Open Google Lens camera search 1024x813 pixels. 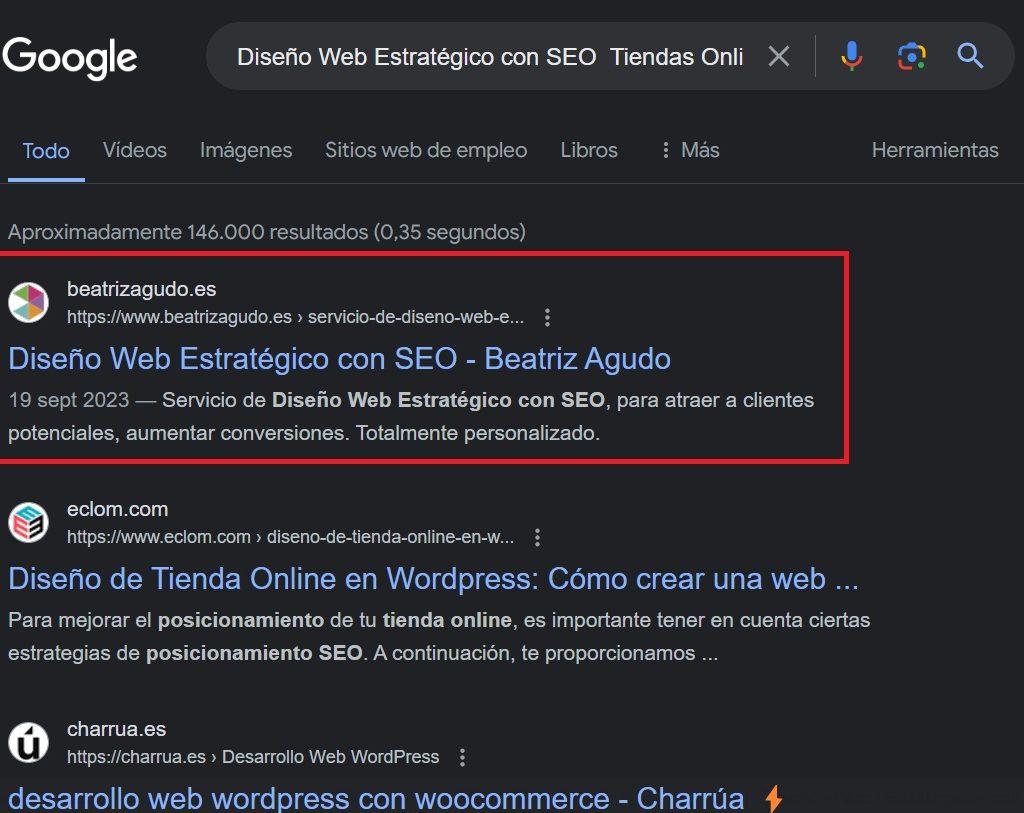coord(910,56)
